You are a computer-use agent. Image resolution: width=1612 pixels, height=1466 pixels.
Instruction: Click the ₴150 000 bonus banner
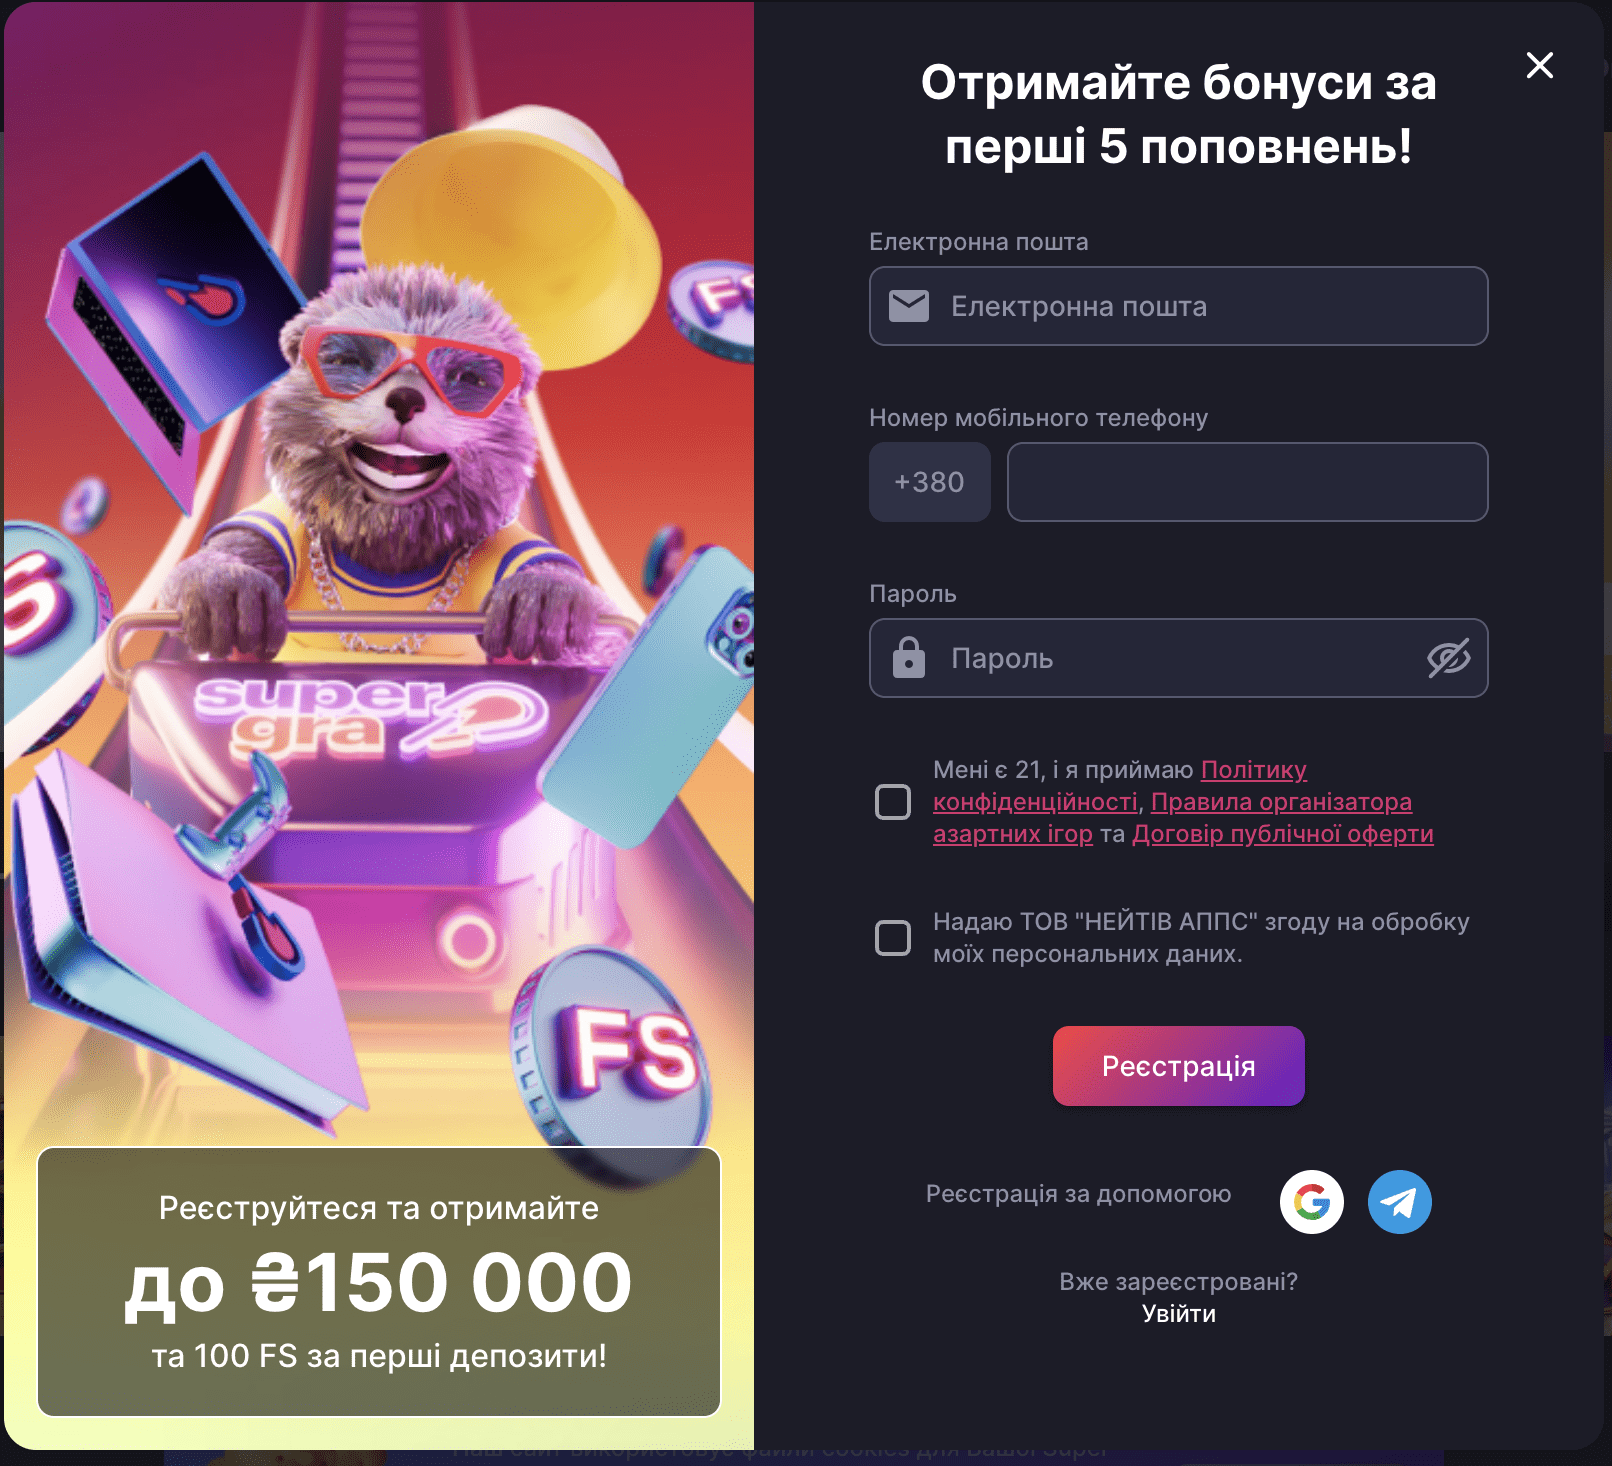[379, 1282]
